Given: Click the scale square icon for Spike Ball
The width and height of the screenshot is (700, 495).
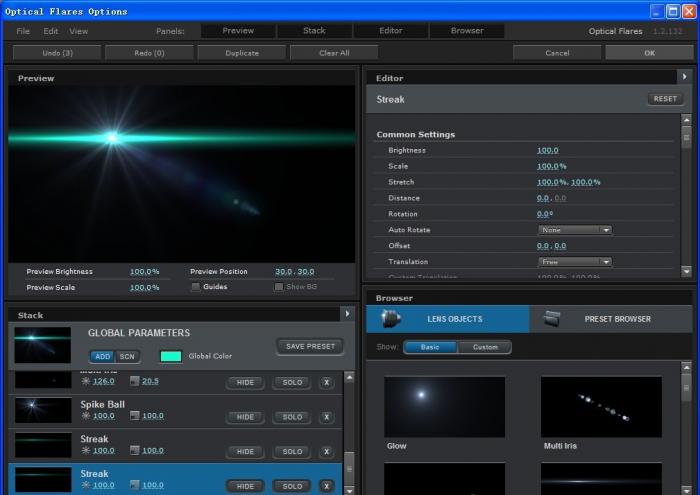Looking at the screenshot, I should coord(134,416).
